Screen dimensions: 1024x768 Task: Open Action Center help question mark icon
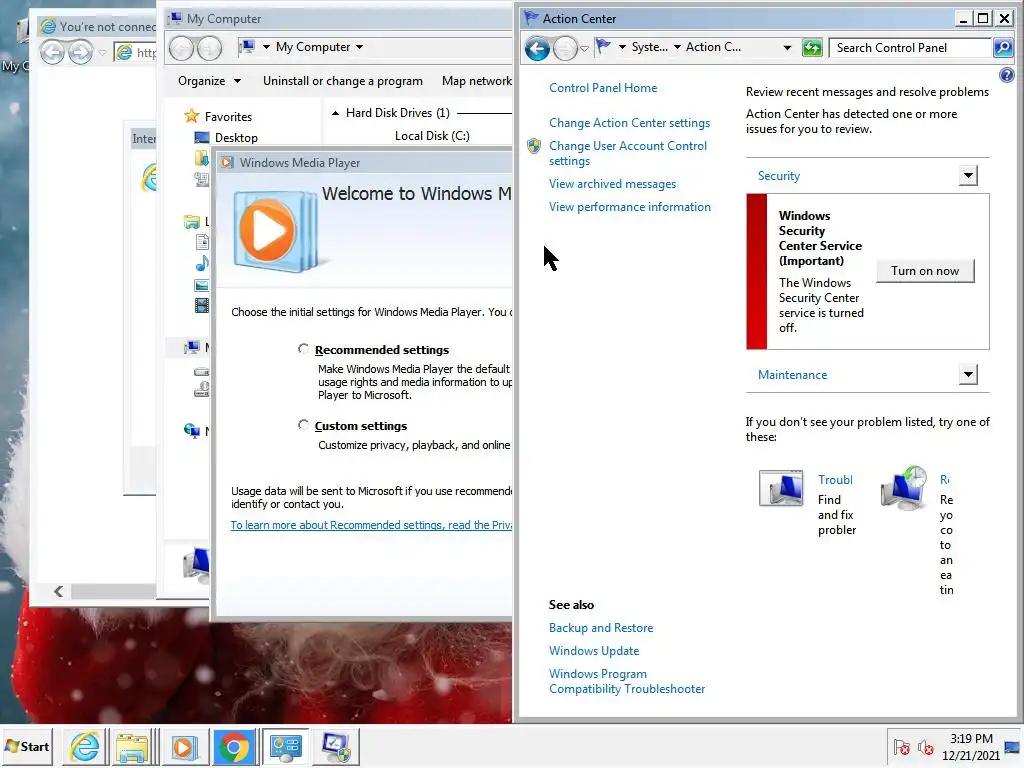(x=1006, y=75)
